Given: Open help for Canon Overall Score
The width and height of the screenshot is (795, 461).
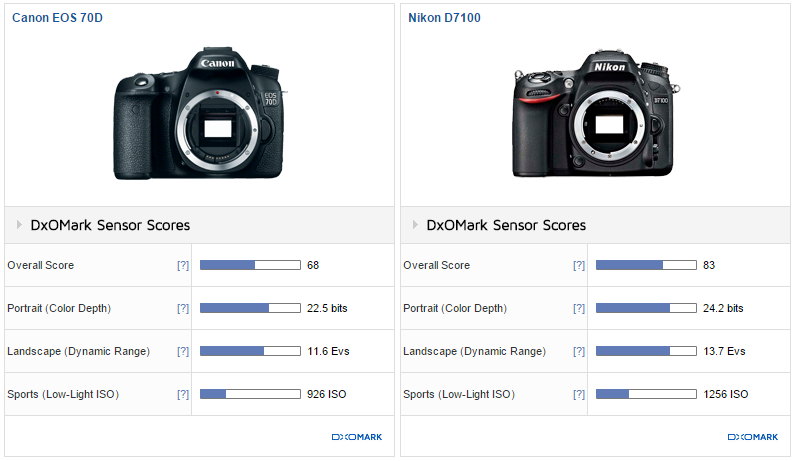Looking at the screenshot, I should tap(183, 265).
